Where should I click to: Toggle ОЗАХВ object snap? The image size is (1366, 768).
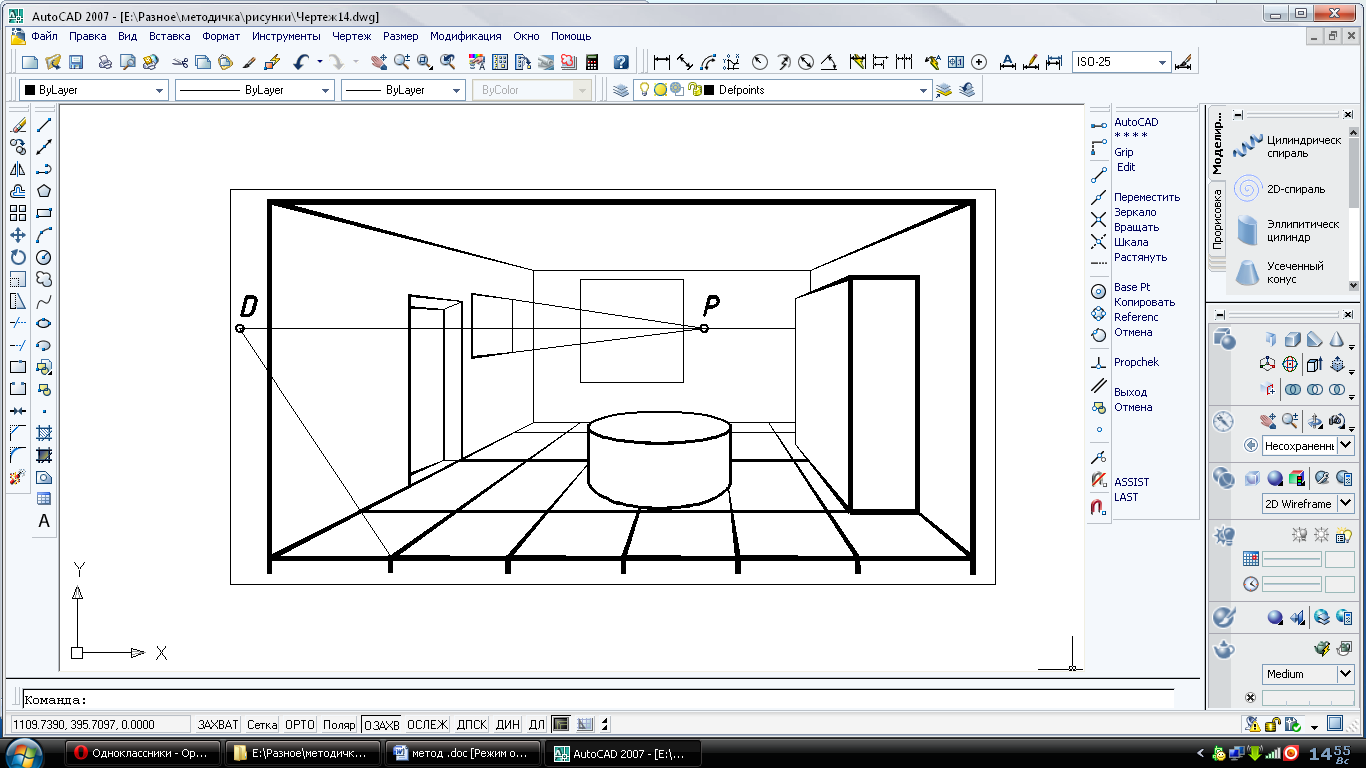[381, 725]
